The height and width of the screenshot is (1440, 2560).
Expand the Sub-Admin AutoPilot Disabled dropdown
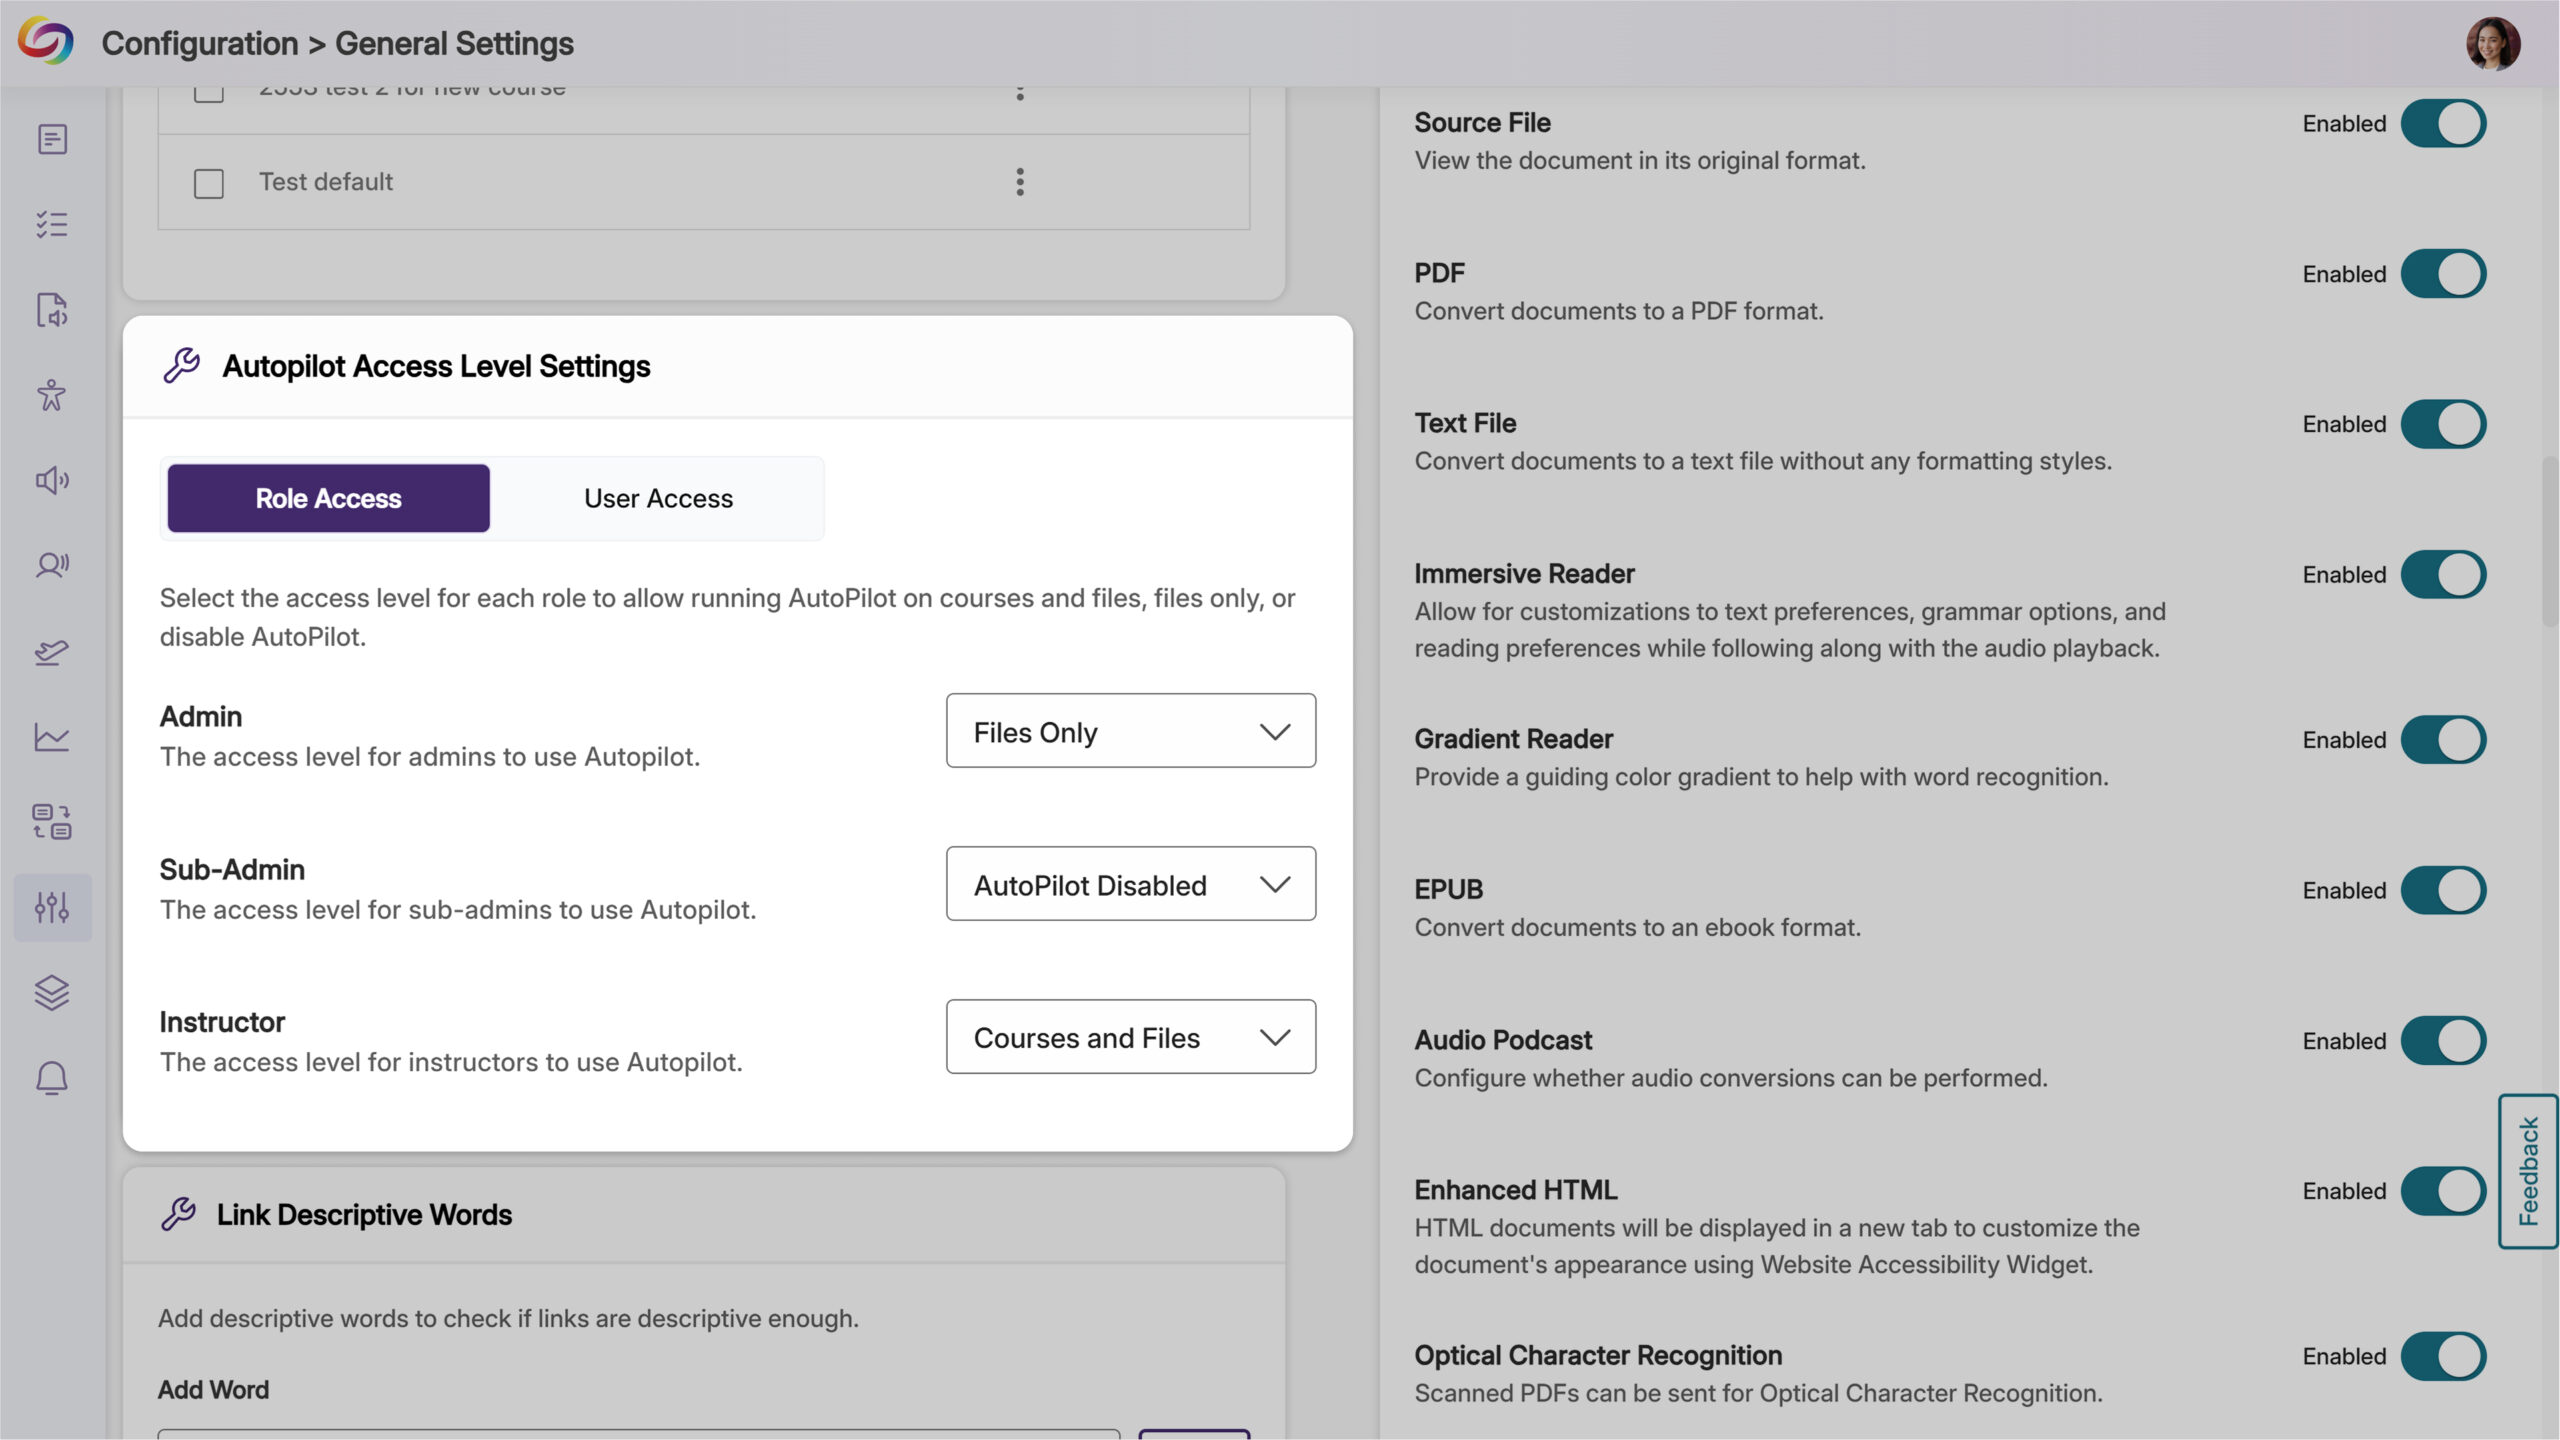[1130, 884]
